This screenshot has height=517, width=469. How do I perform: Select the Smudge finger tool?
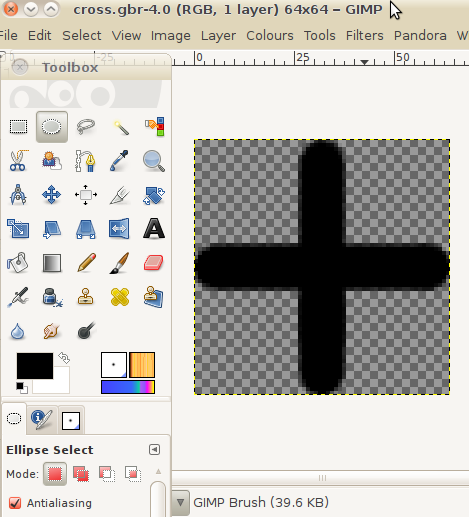[52, 331]
